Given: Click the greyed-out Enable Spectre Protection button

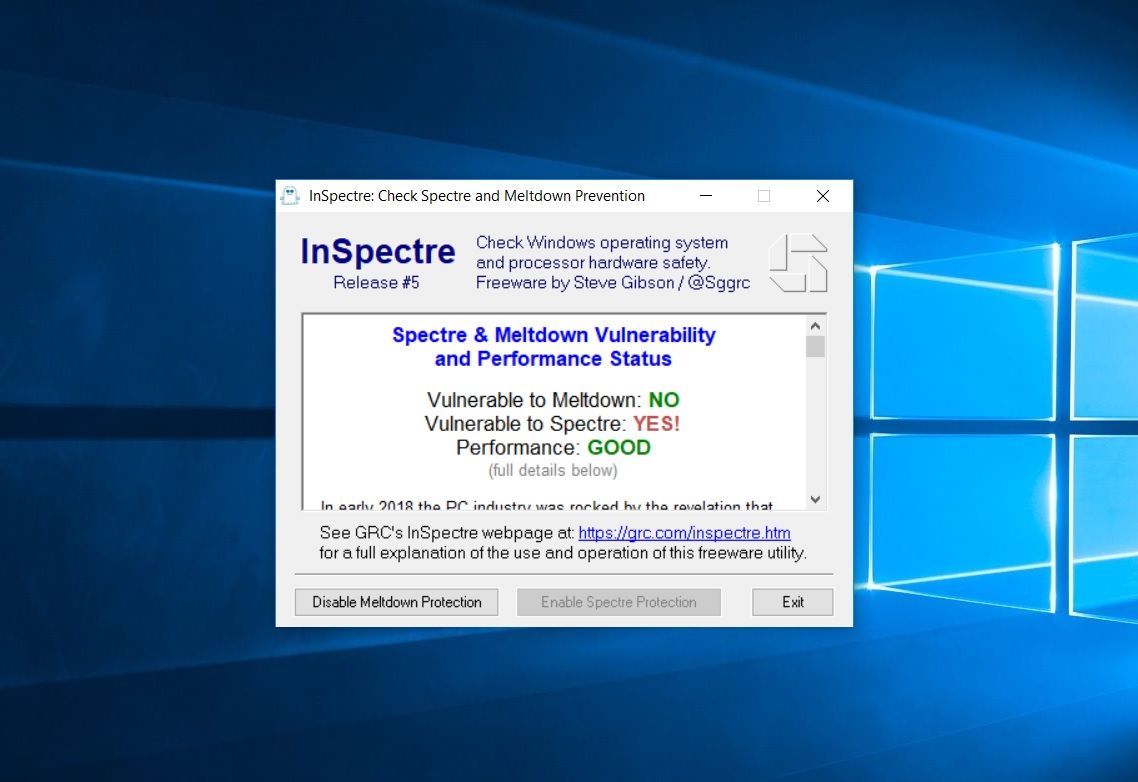Looking at the screenshot, I should [618, 602].
